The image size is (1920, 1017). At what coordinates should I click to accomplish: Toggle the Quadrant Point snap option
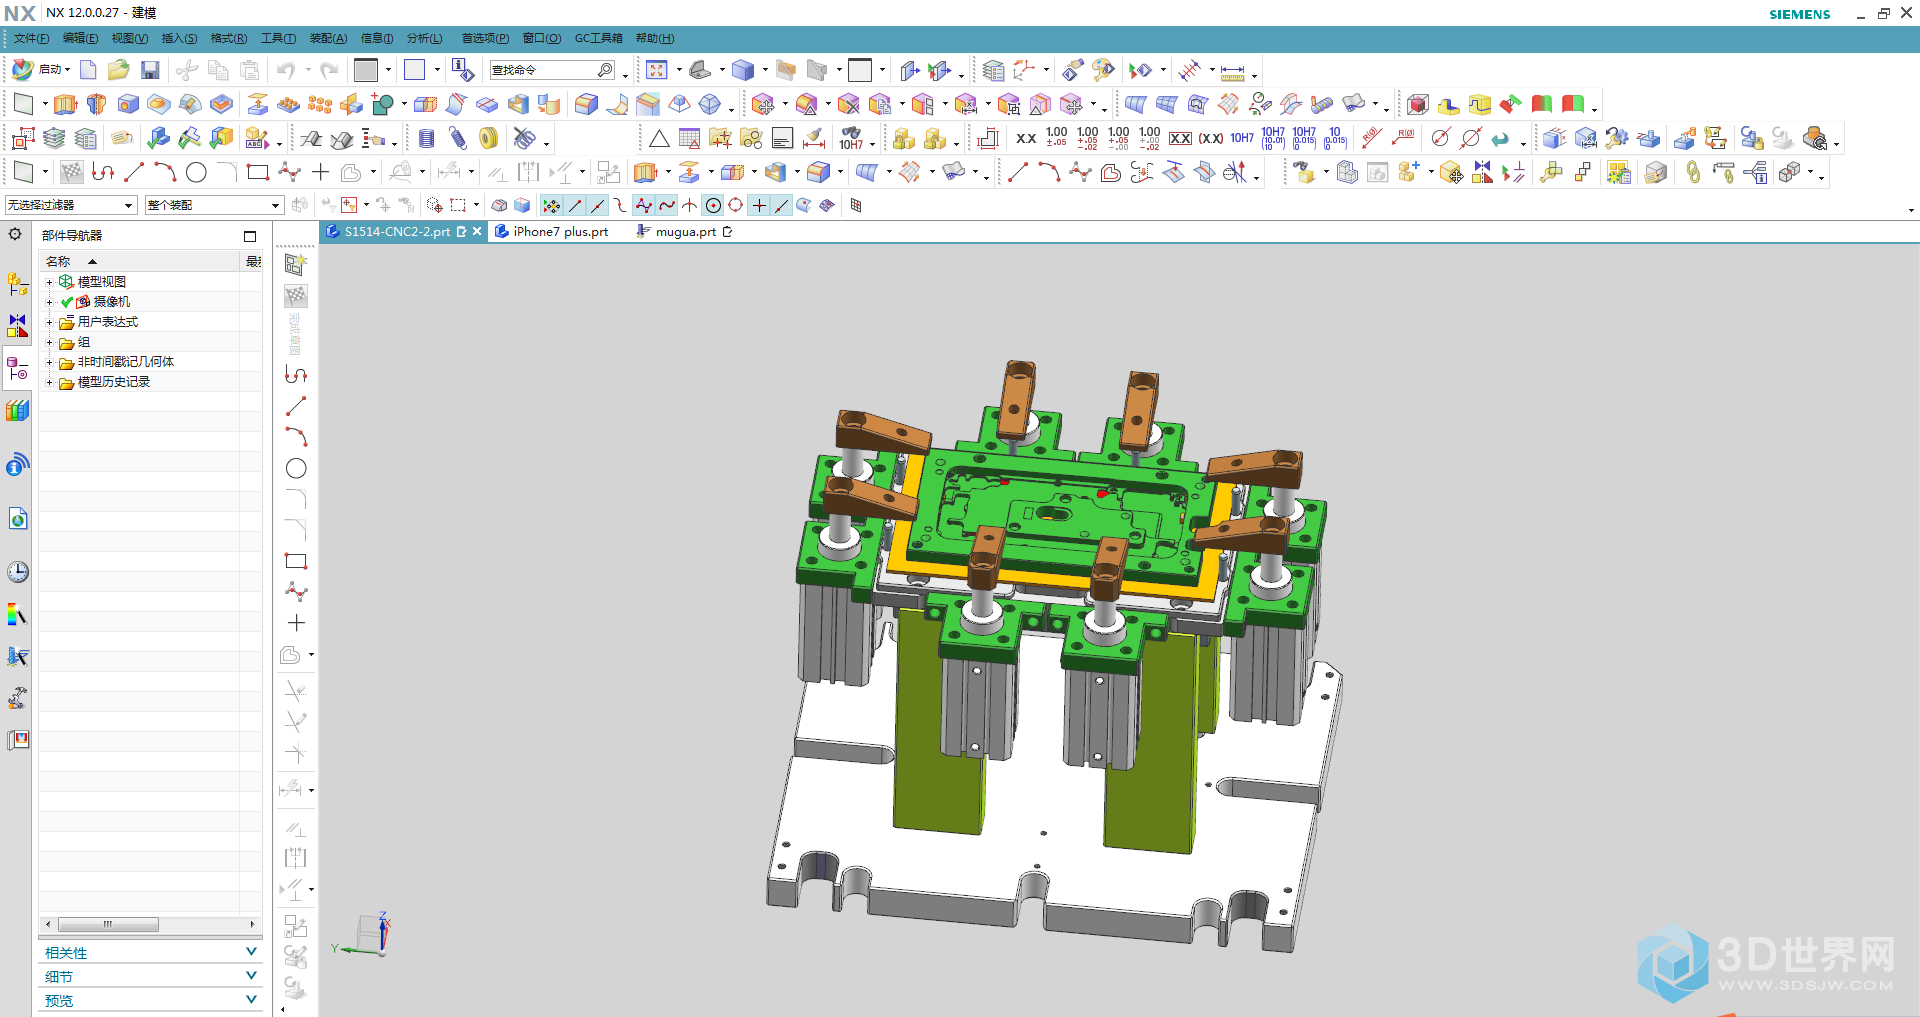(x=736, y=205)
